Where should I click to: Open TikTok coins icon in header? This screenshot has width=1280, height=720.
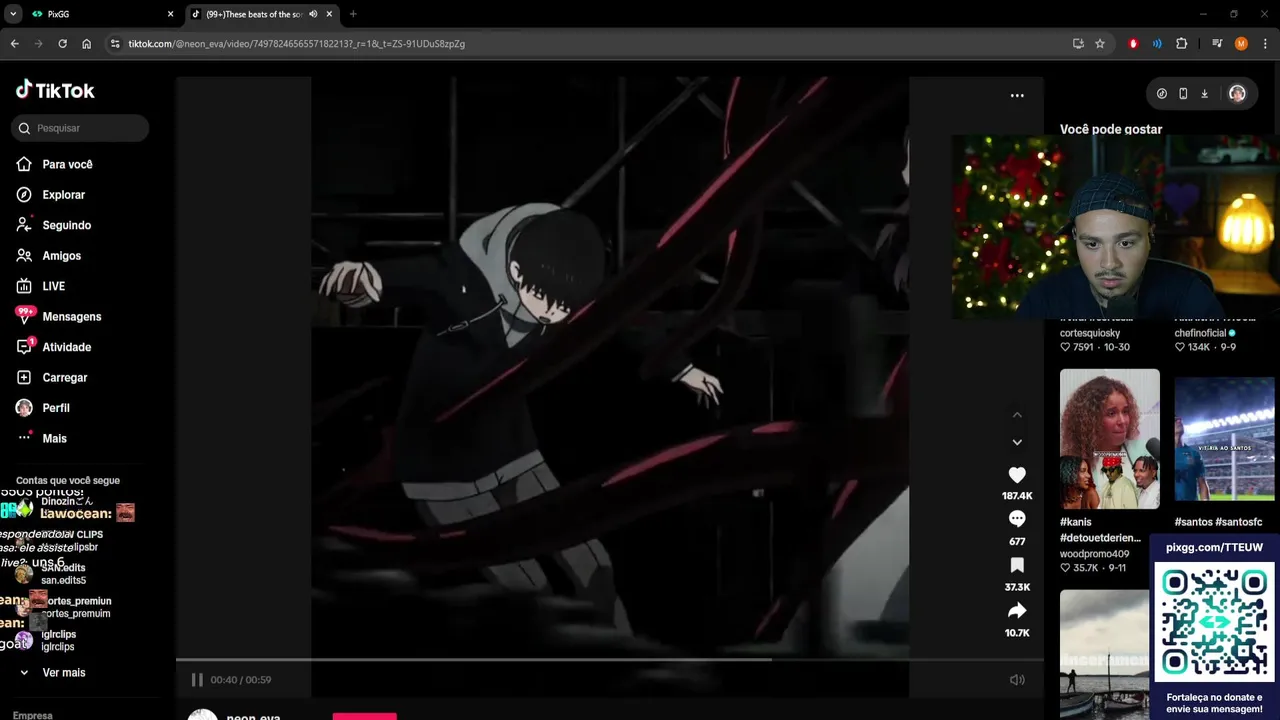click(x=1162, y=93)
